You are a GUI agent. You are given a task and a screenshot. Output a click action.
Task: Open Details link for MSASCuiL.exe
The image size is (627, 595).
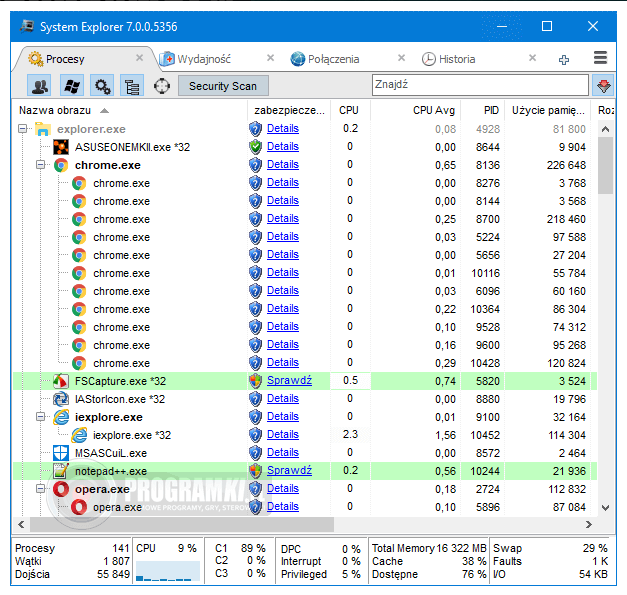point(283,452)
